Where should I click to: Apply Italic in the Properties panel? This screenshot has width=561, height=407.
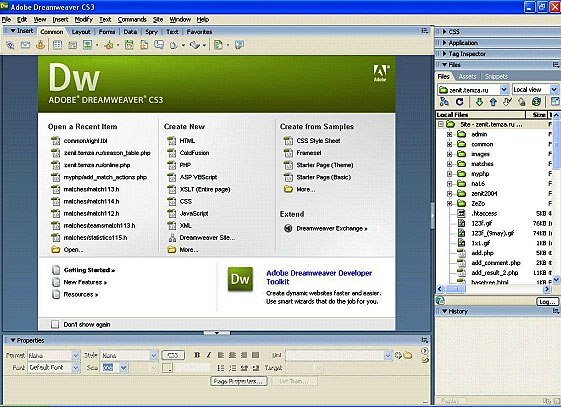click(x=209, y=355)
